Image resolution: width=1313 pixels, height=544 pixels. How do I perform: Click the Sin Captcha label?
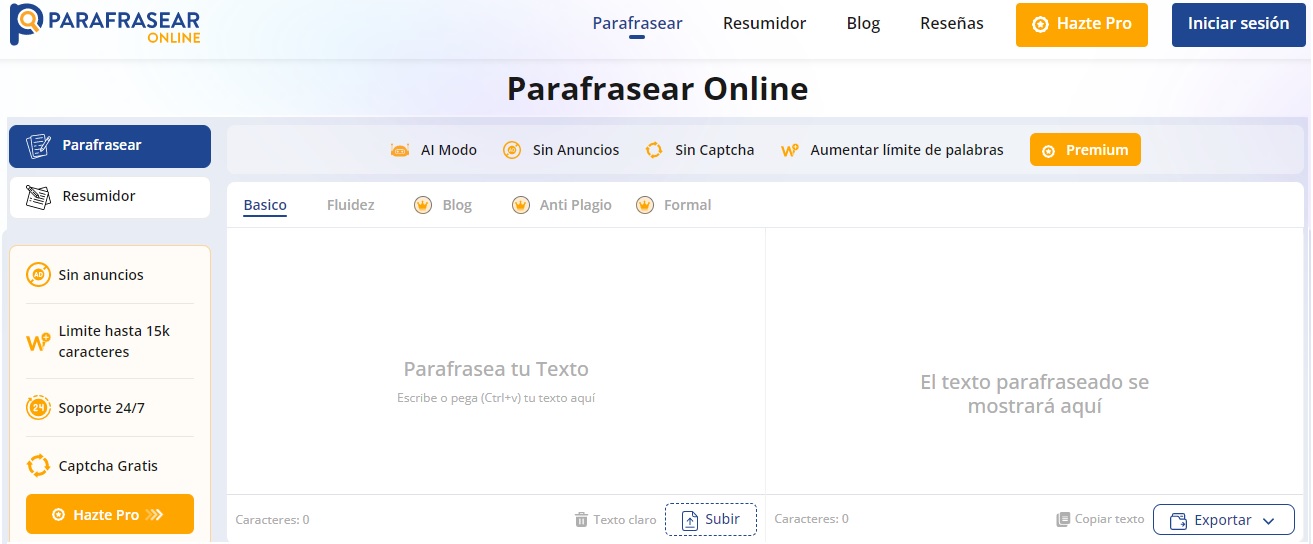(x=714, y=150)
